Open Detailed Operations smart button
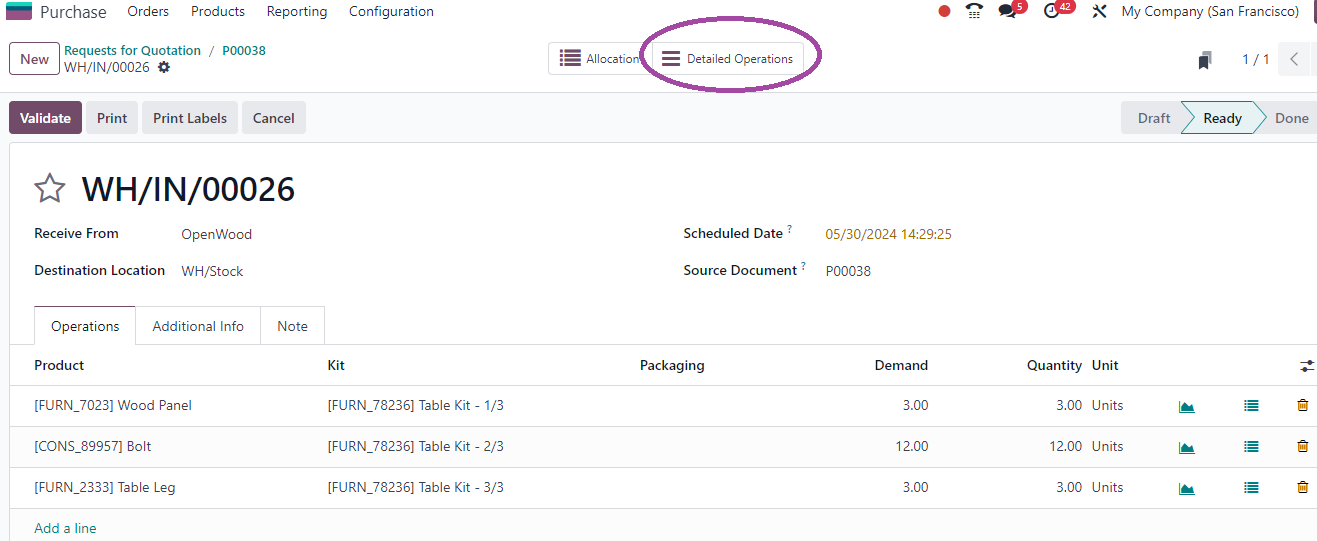 point(728,59)
